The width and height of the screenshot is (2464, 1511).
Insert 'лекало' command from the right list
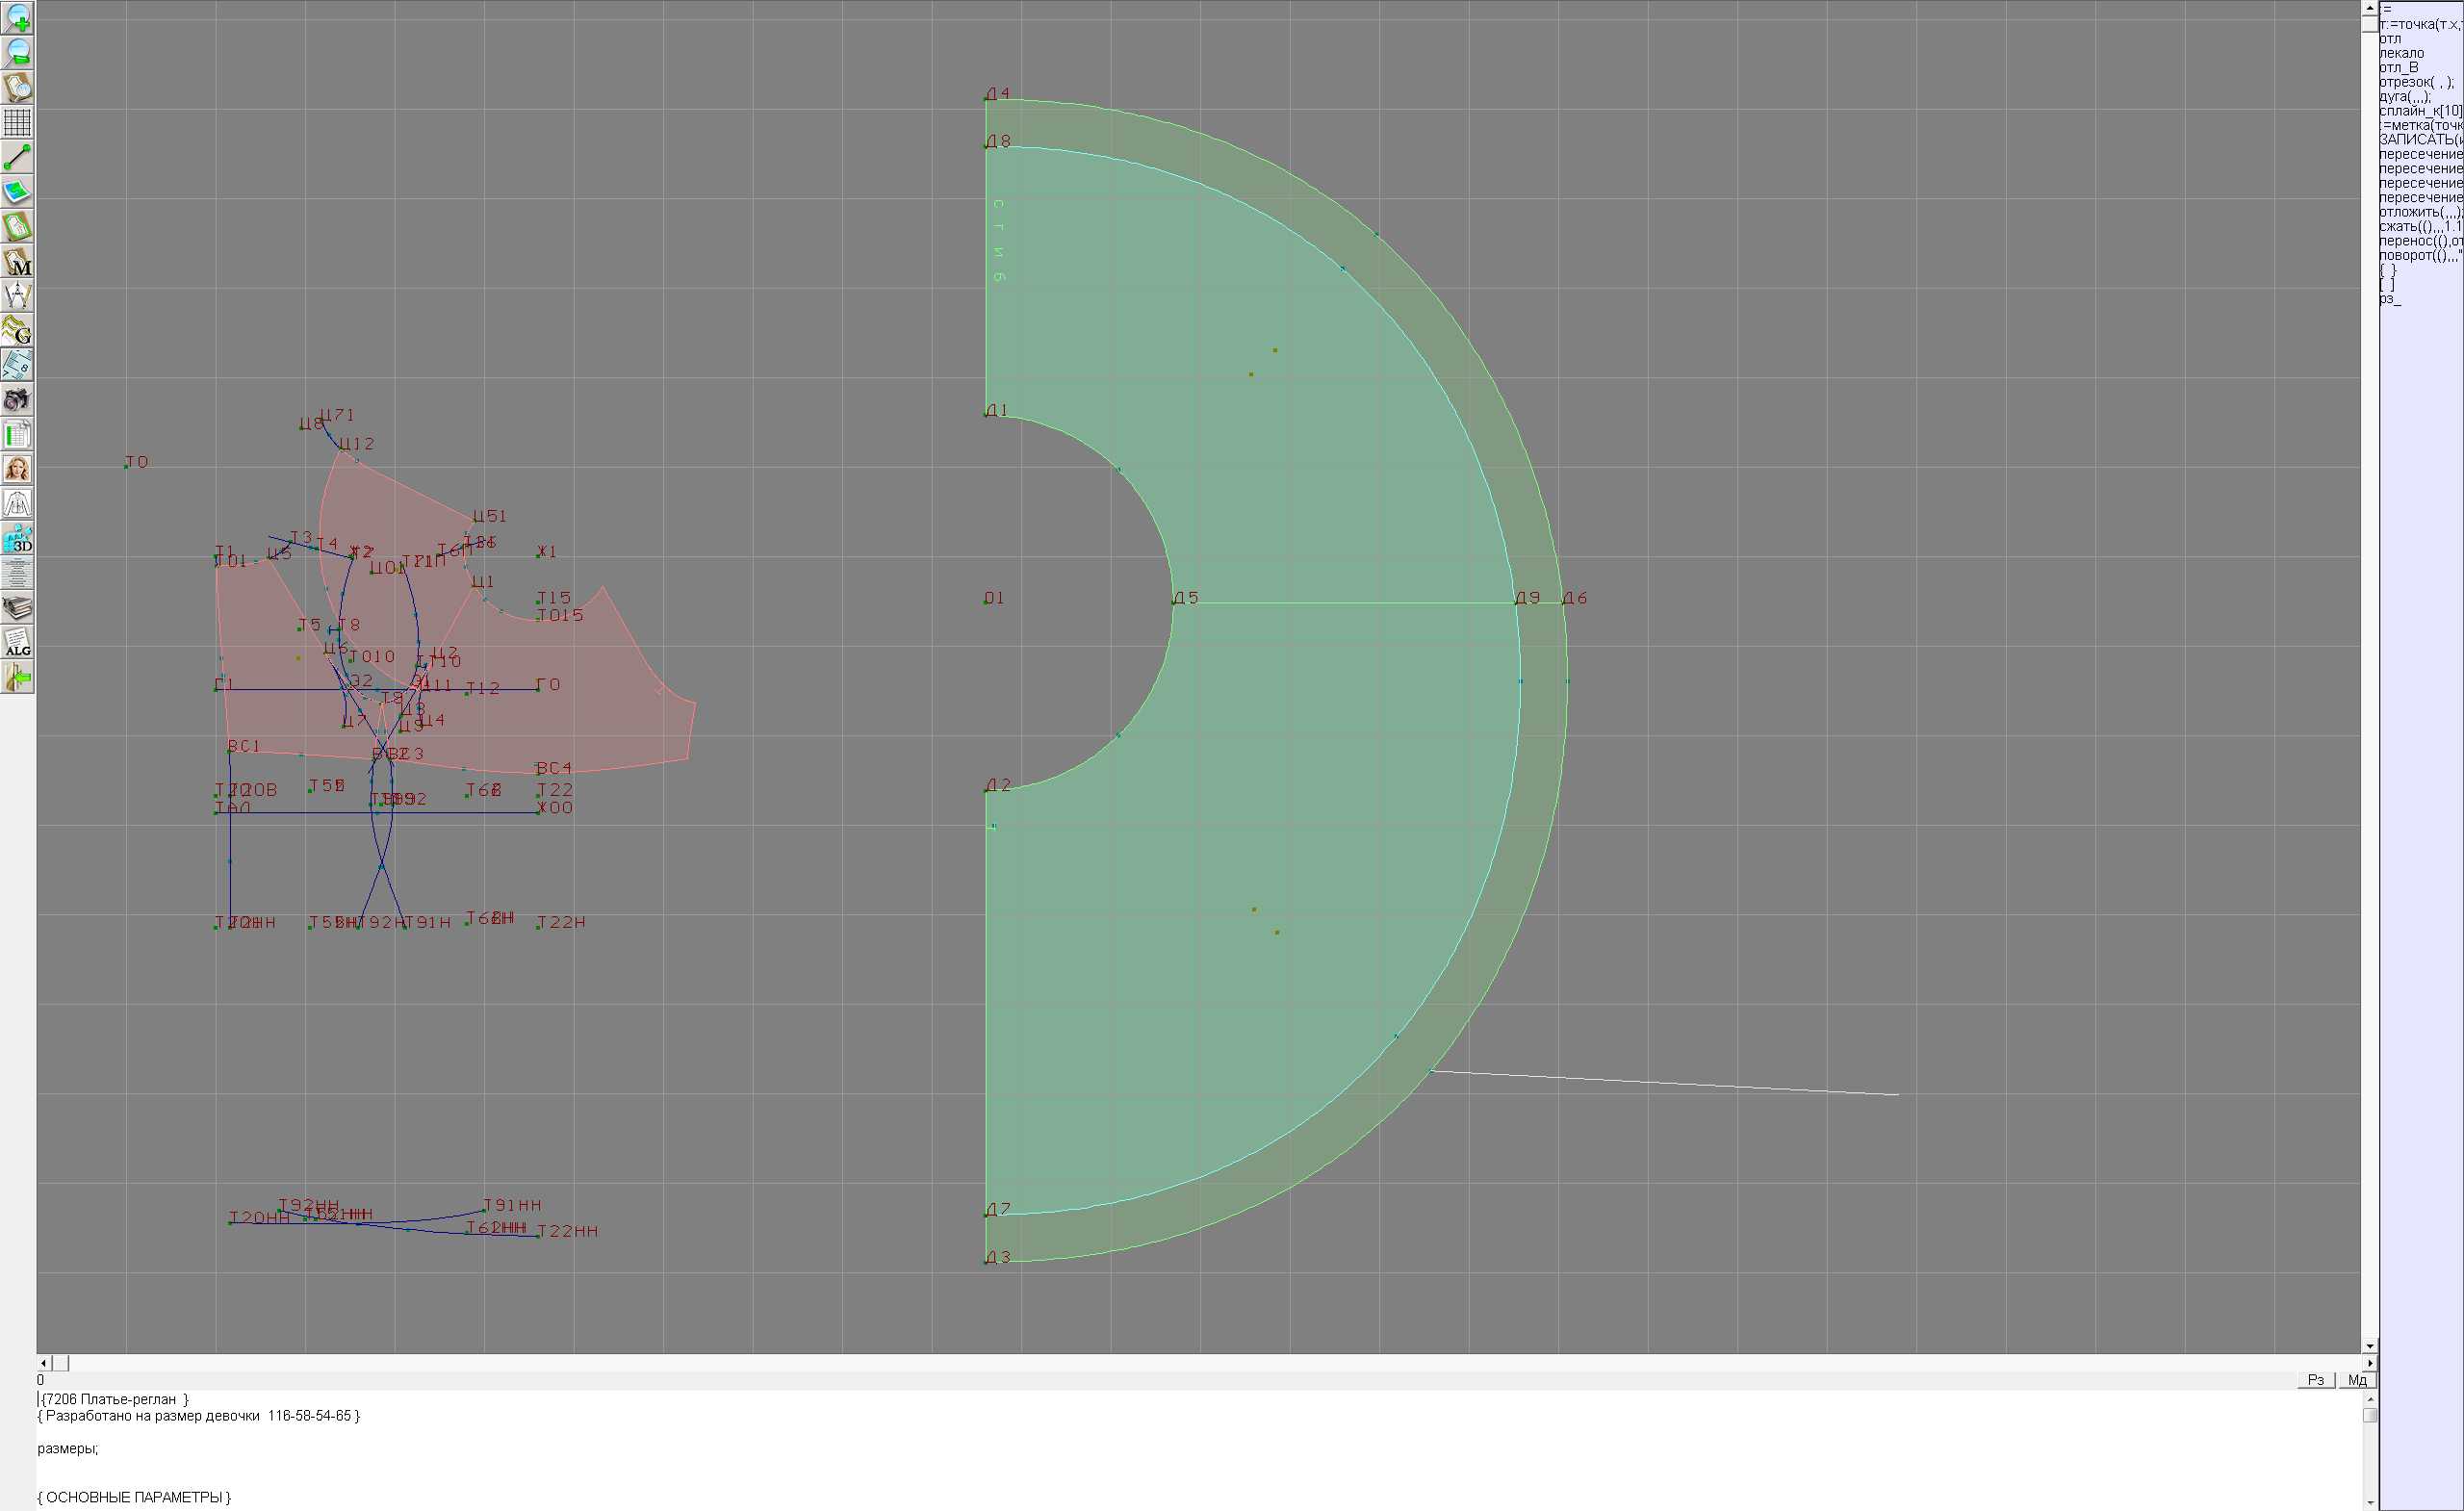[x=2401, y=53]
